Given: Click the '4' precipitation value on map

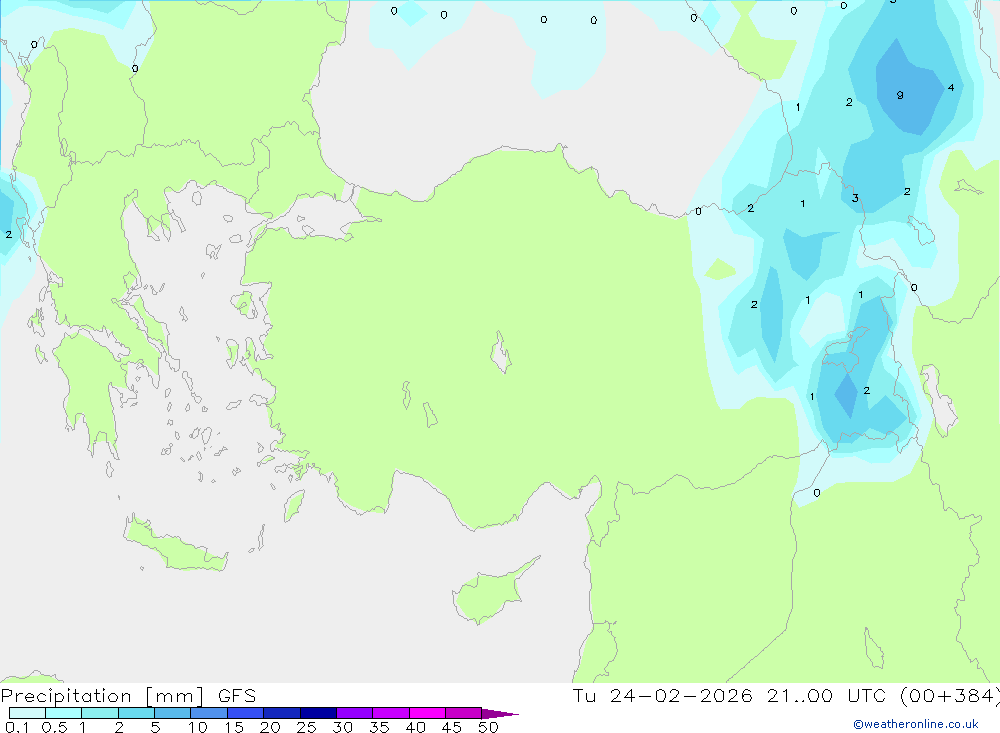Looking at the screenshot, I should [951, 87].
